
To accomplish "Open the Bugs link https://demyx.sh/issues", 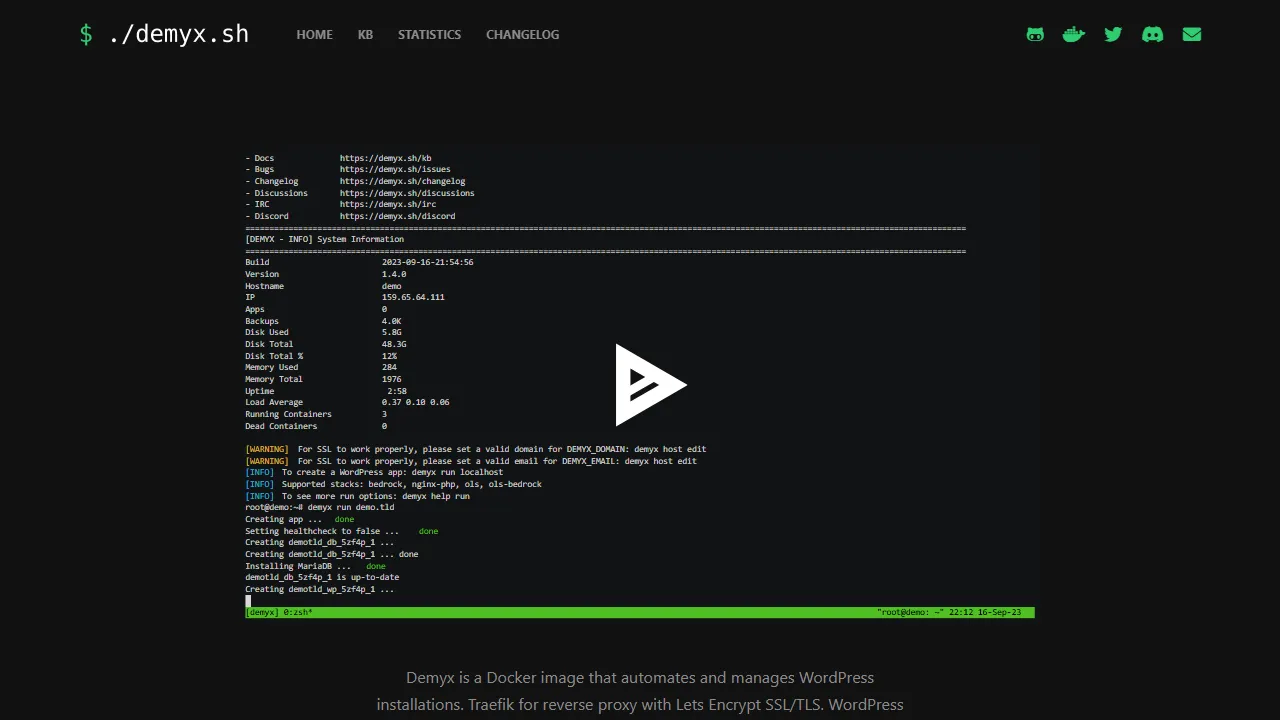I will [x=395, y=169].
